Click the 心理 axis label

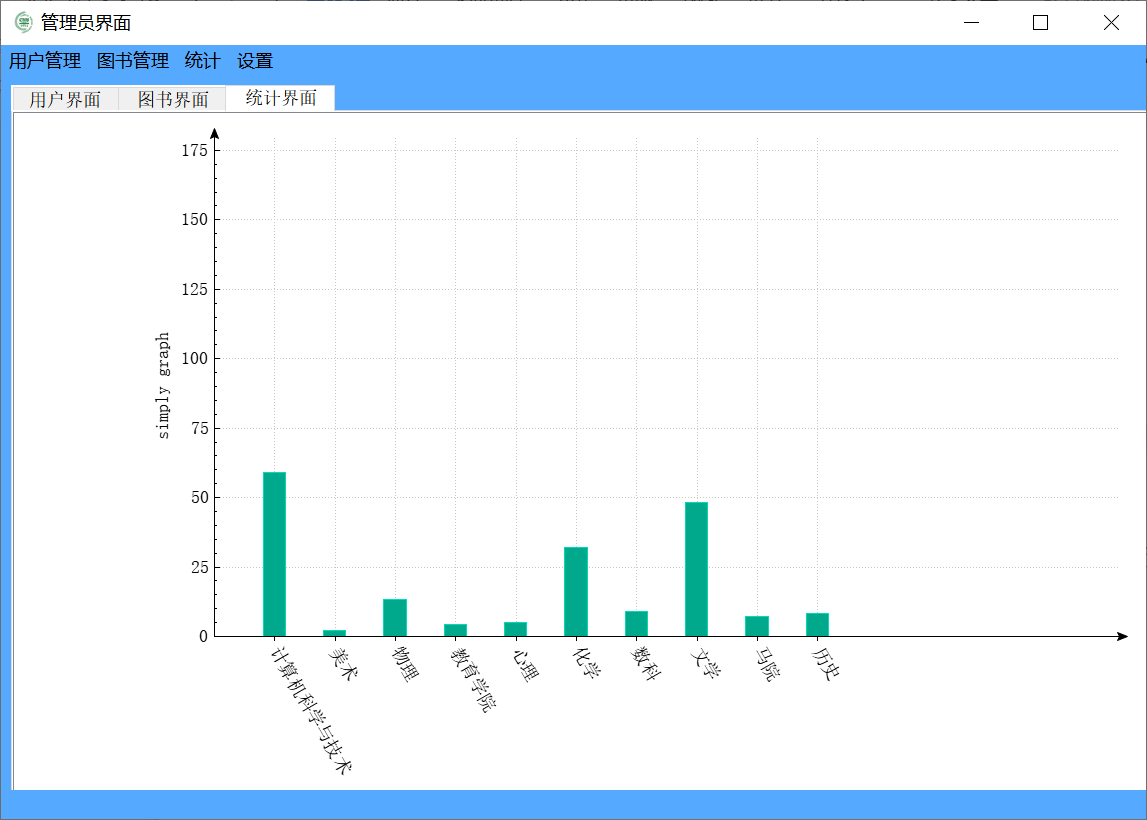[525, 664]
